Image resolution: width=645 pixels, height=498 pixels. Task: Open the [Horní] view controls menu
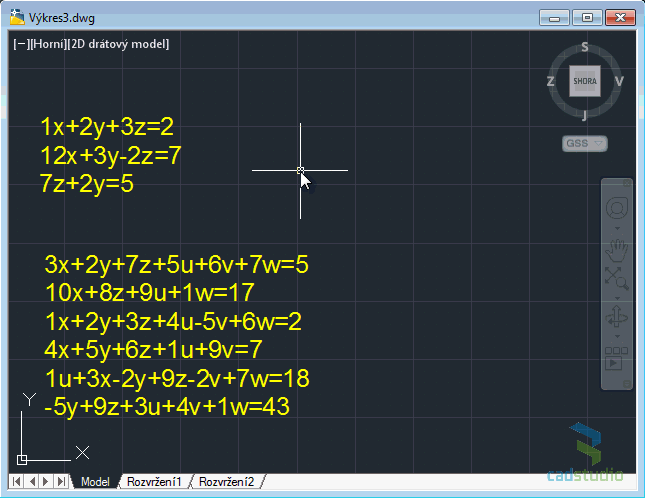(49, 44)
